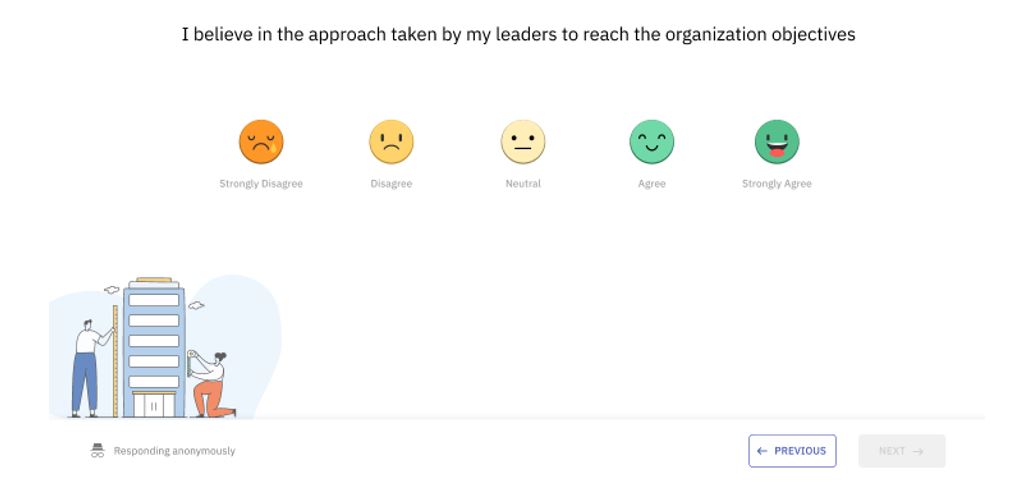
Task: Click the "Neutral" text label
Action: click(523, 184)
